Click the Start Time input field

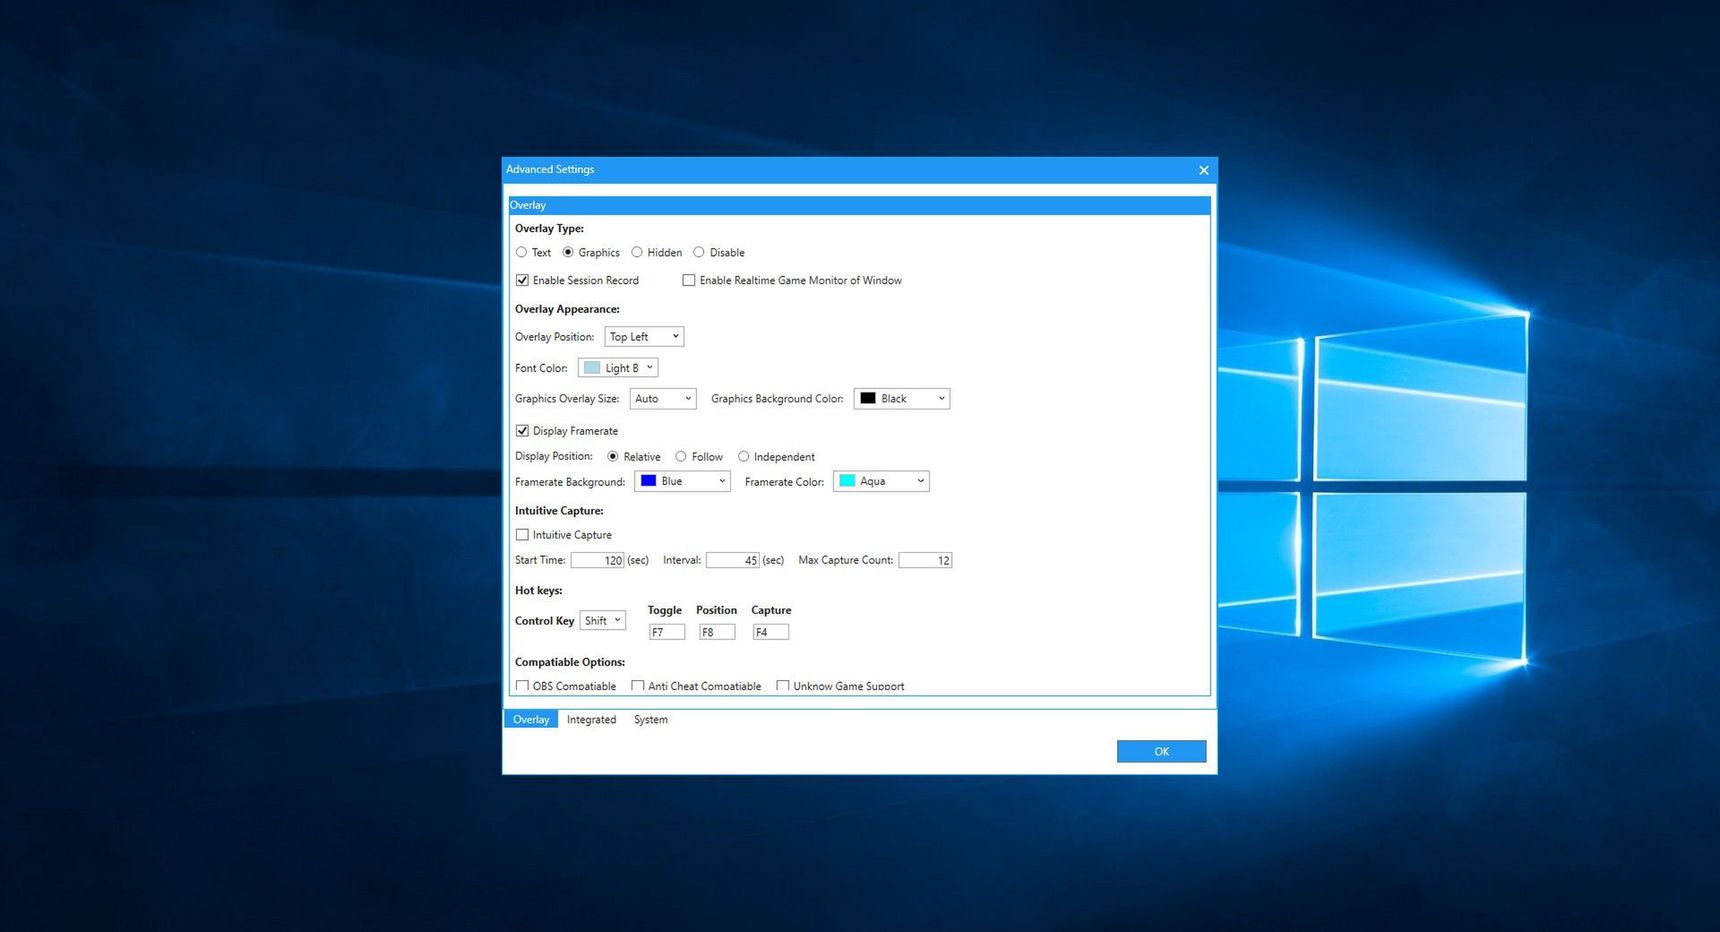(x=598, y=560)
